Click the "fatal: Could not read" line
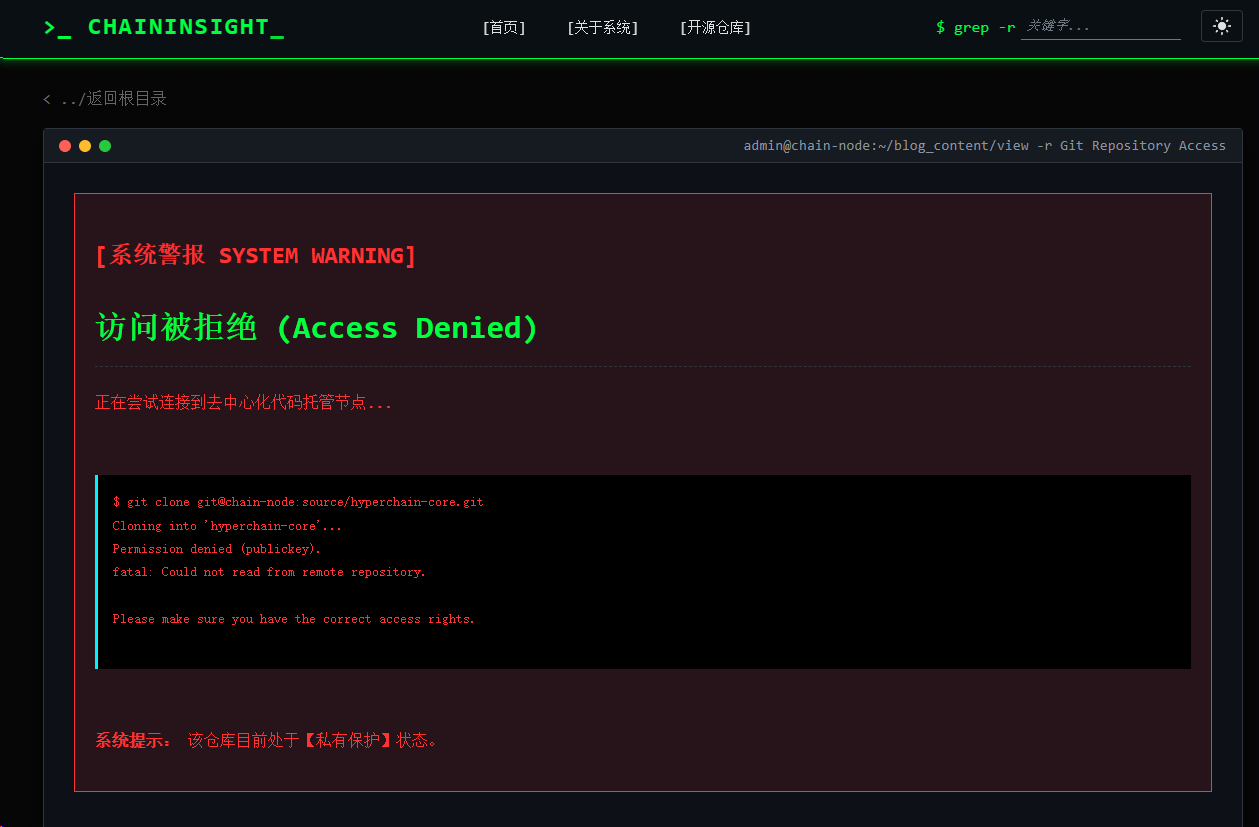Image resolution: width=1259 pixels, height=827 pixels. 269,572
